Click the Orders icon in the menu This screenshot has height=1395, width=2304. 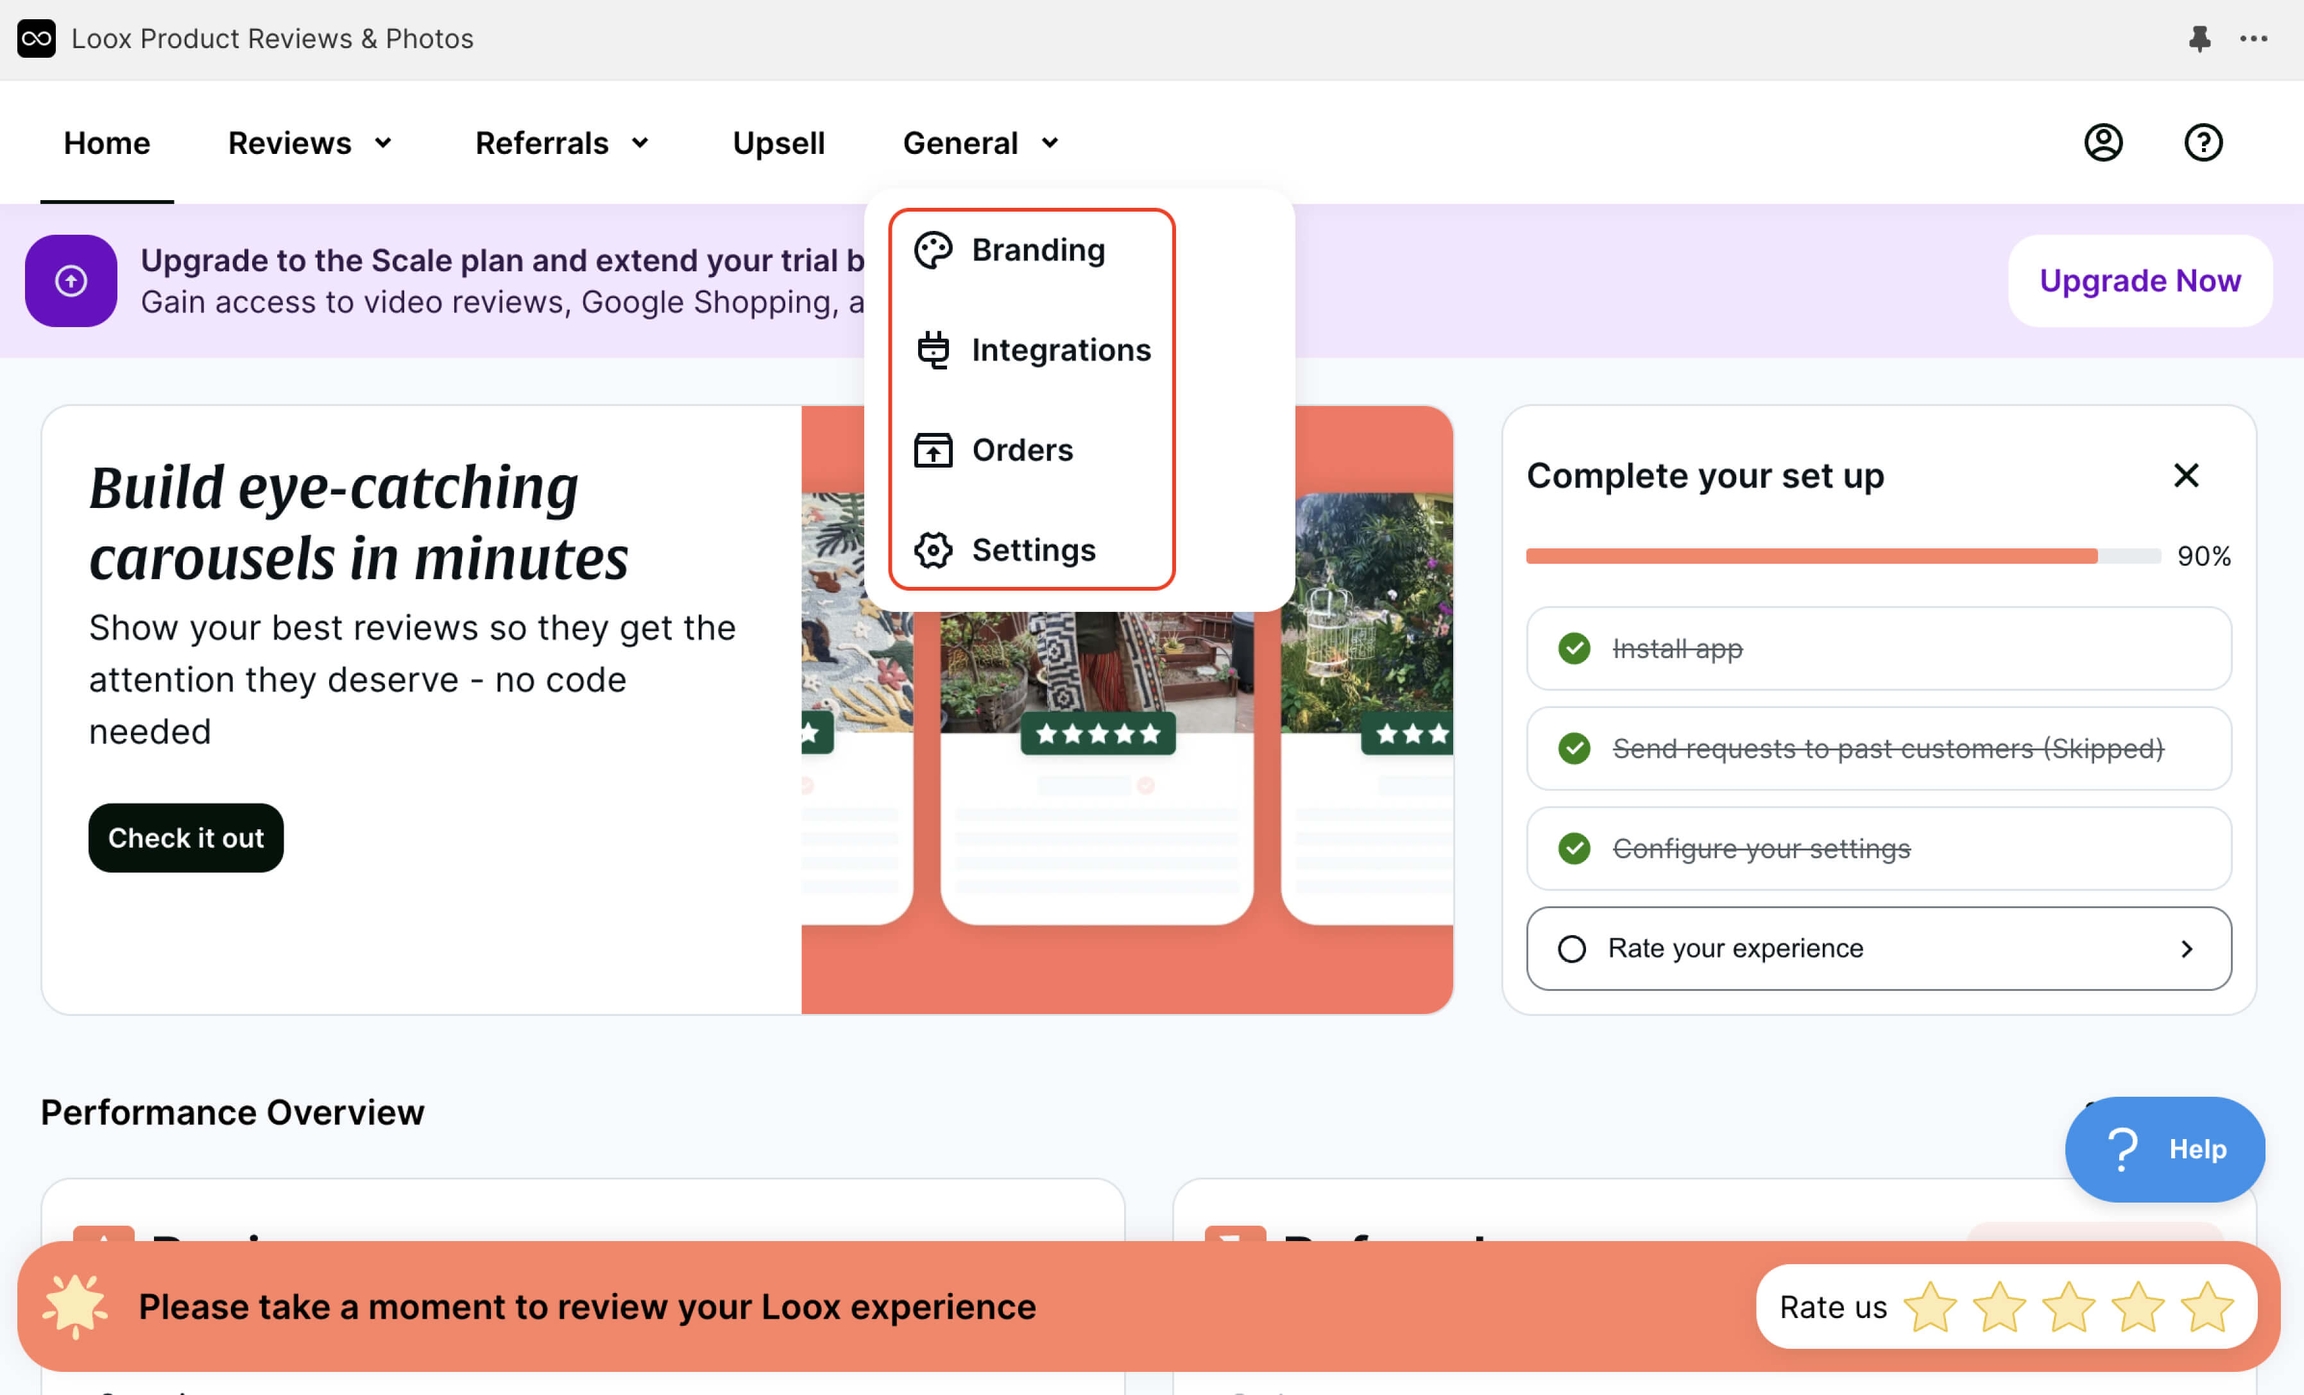coord(932,449)
